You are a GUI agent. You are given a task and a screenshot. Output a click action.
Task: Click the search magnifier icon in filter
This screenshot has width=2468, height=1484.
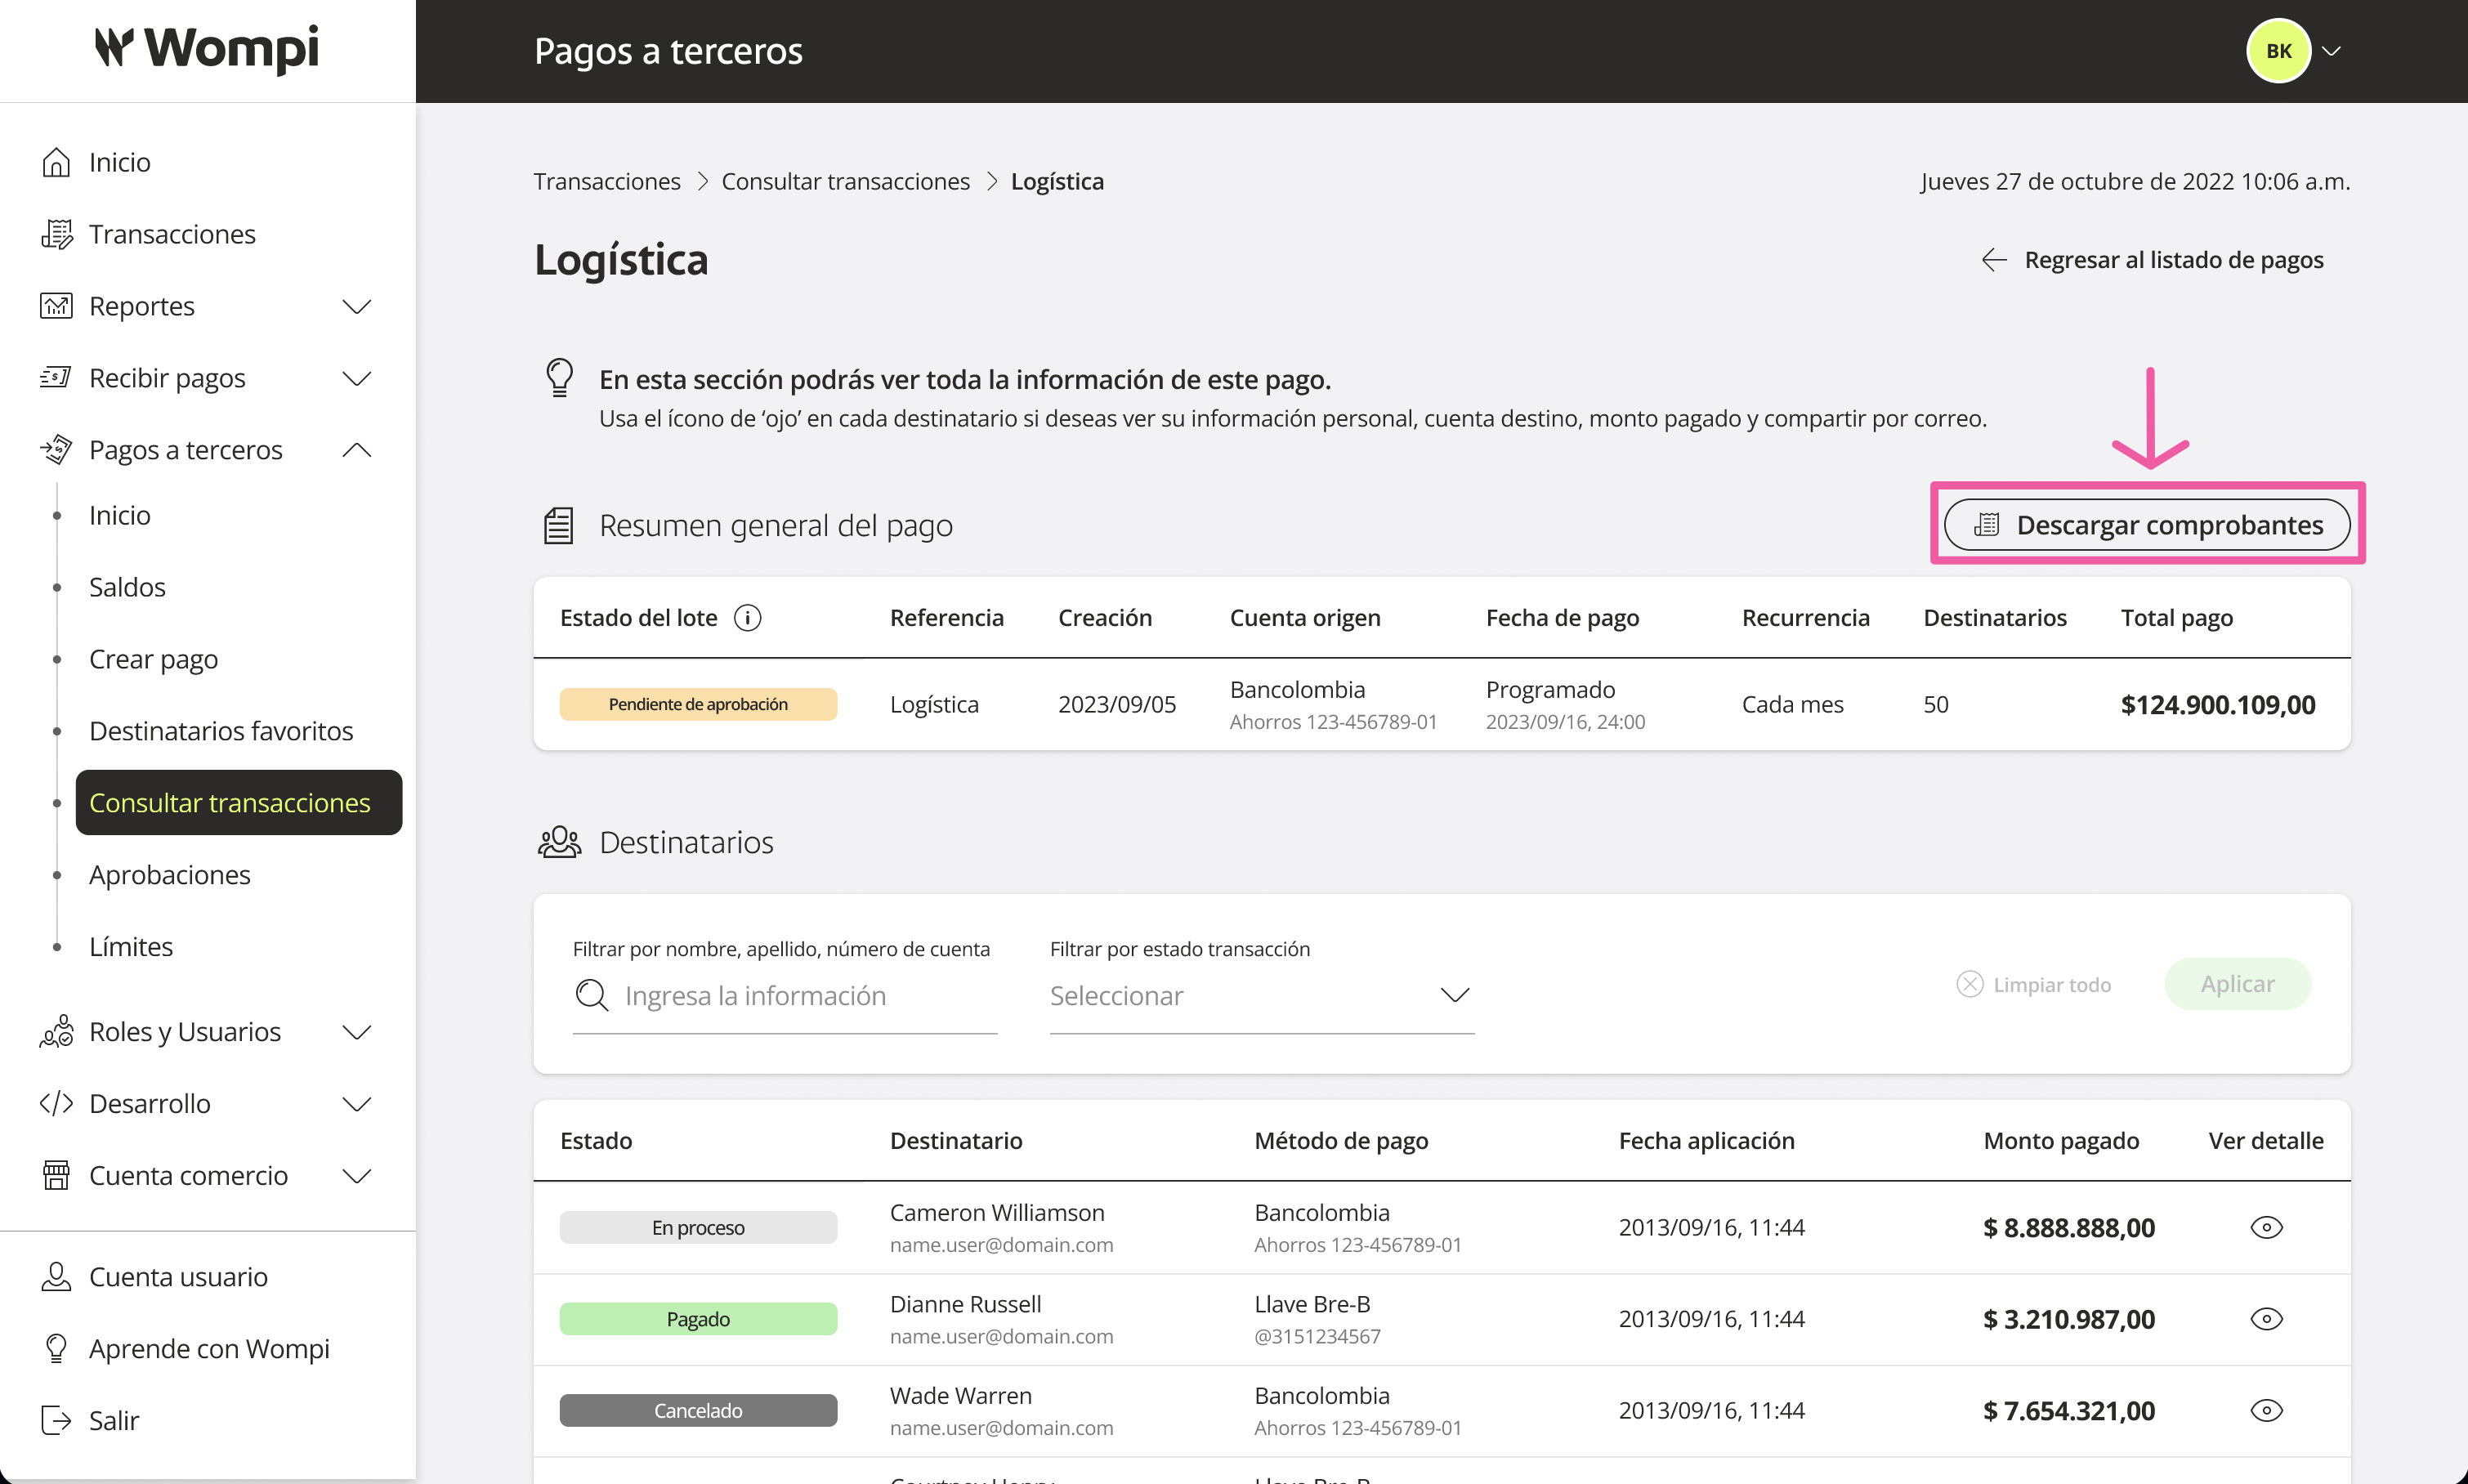coord(592,995)
